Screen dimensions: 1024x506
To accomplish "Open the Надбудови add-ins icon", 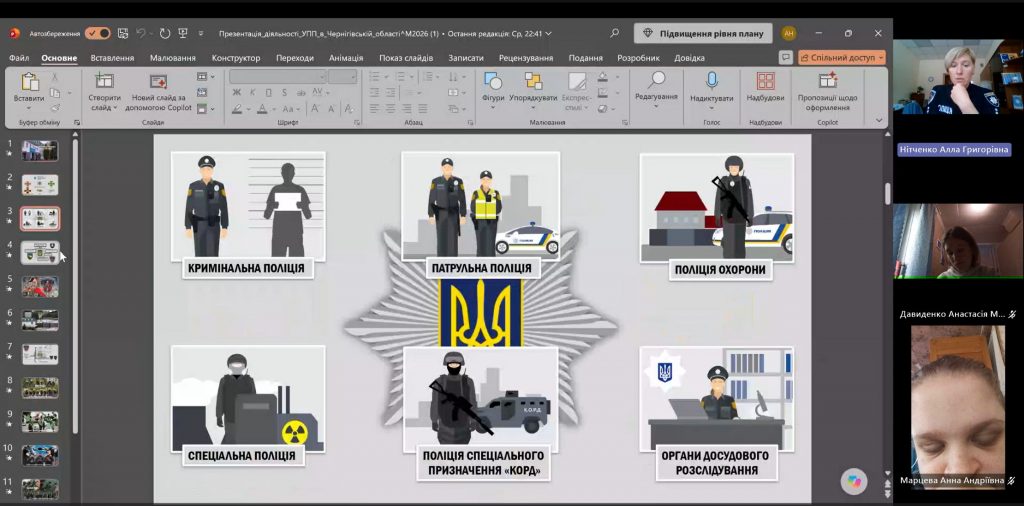I will 765,82.
